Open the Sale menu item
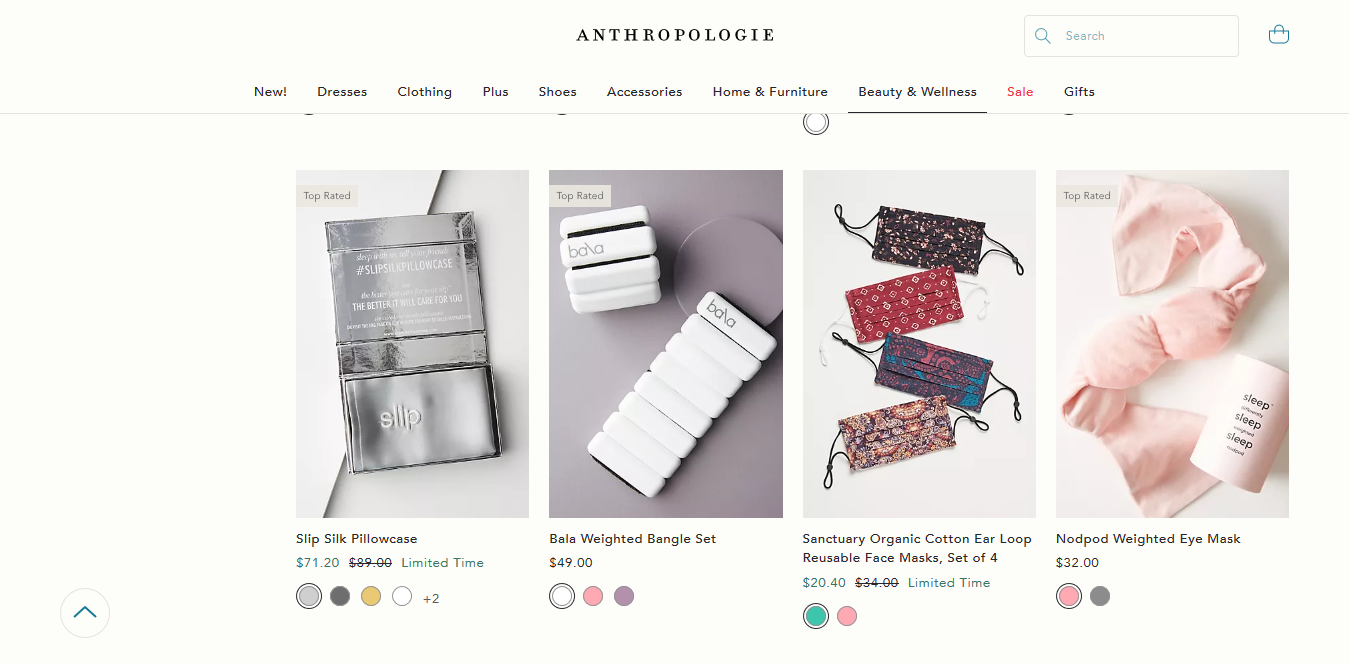Viewport: 1349px width, 664px height. point(1020,91)
